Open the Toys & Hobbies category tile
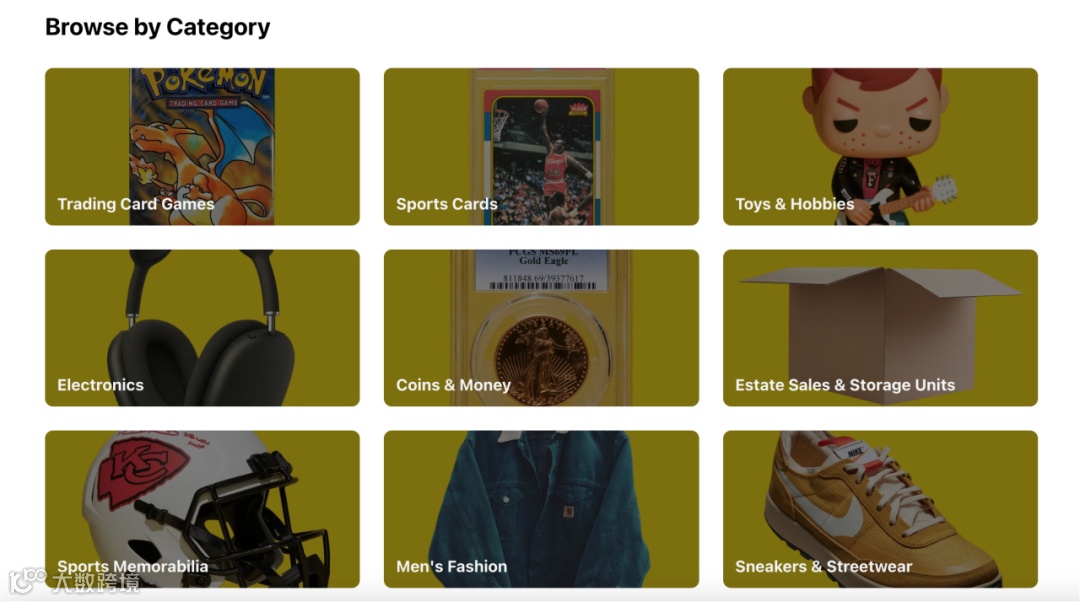Screen dimensions: 1080x602 pos(880,146)
